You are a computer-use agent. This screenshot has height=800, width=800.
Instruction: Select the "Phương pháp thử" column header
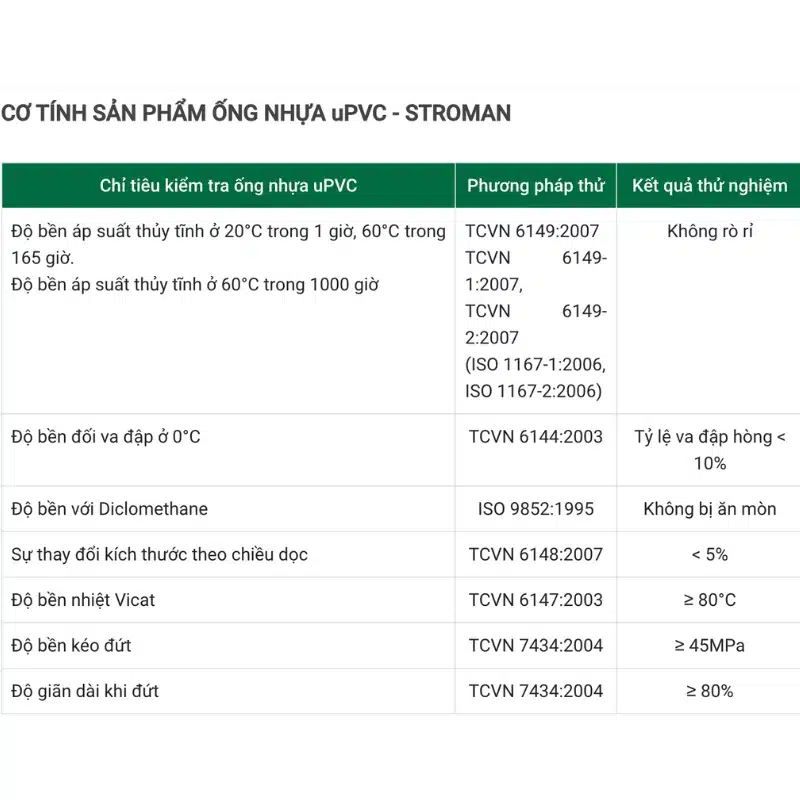point(536,186)
